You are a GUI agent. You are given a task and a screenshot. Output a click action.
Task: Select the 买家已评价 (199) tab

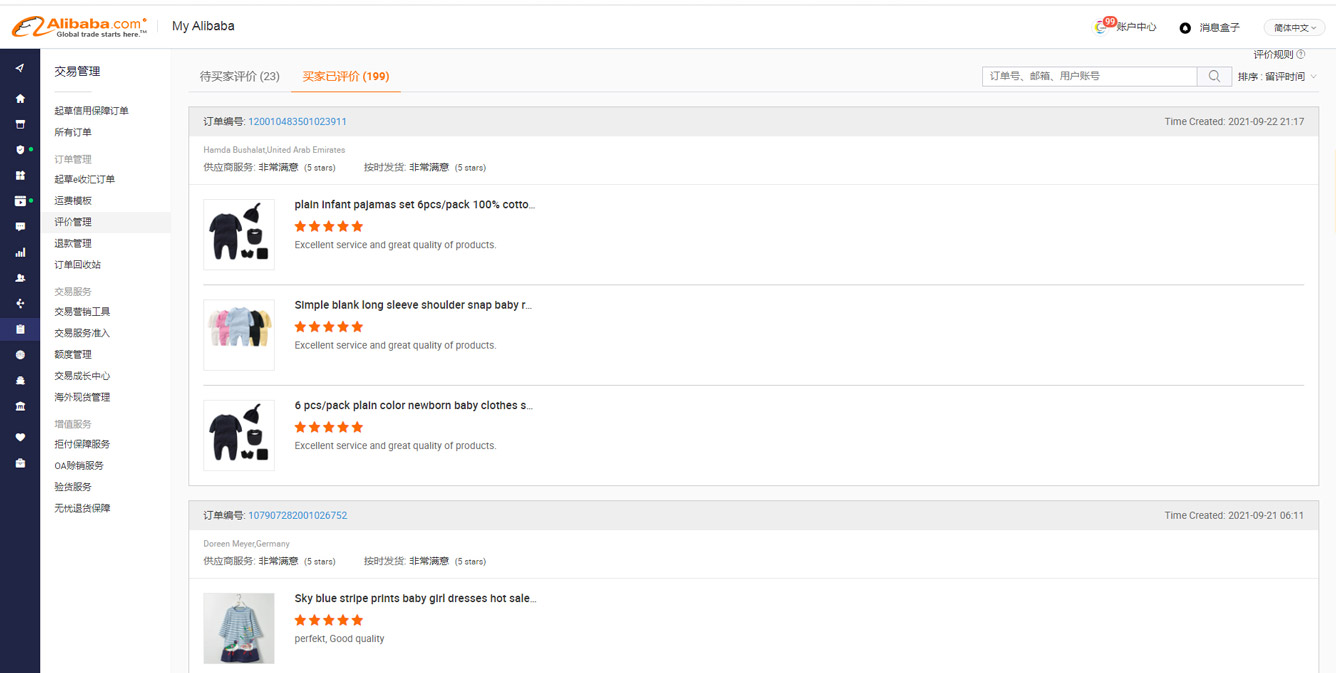click(346, 76)
